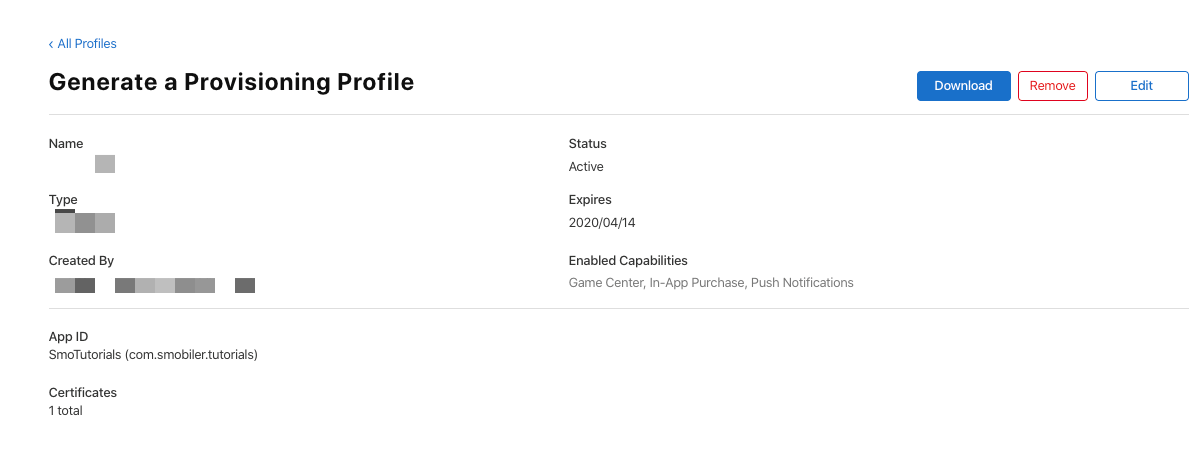
Task: Click the Certificates label
Action: coord(83,392)
